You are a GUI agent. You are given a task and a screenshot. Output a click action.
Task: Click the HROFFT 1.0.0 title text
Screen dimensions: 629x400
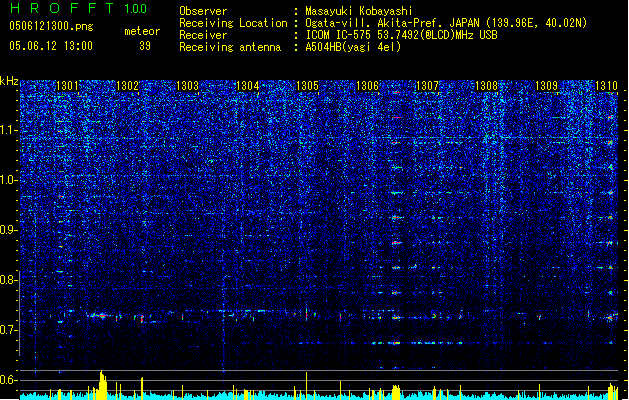[78, 8]
